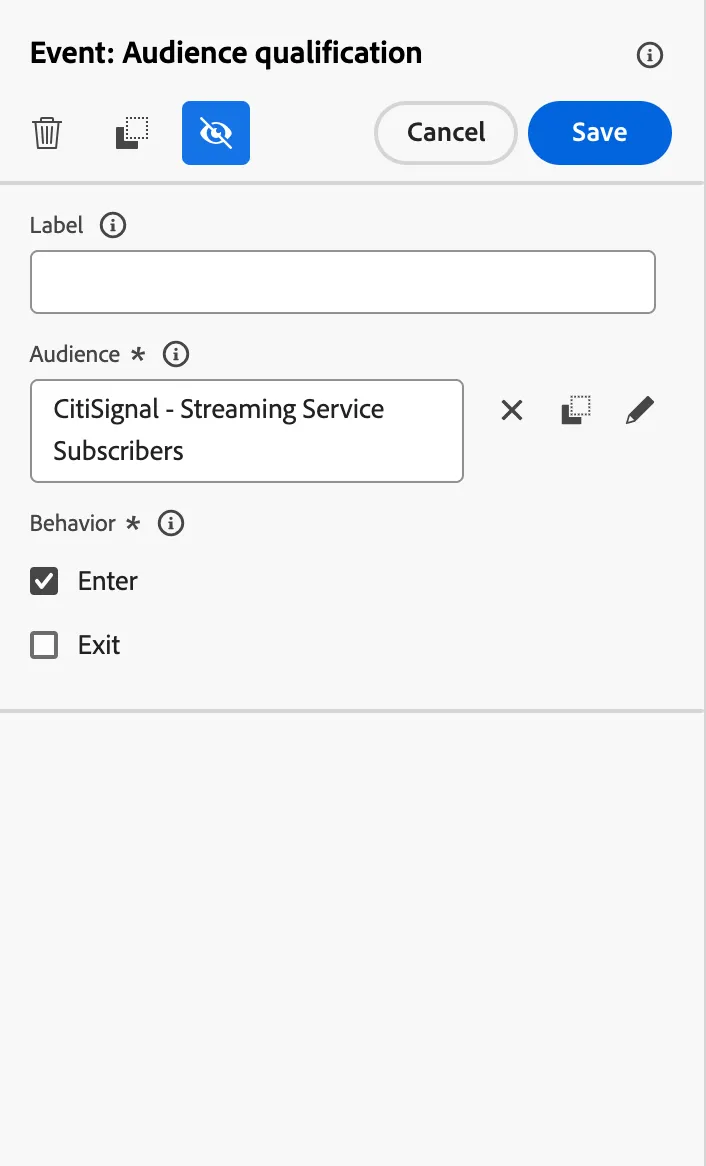Open the CitiSignal Streaming Service Subscribers audience field
The height and width of the screenshot is (1166, 706).
tap(247, 431)
